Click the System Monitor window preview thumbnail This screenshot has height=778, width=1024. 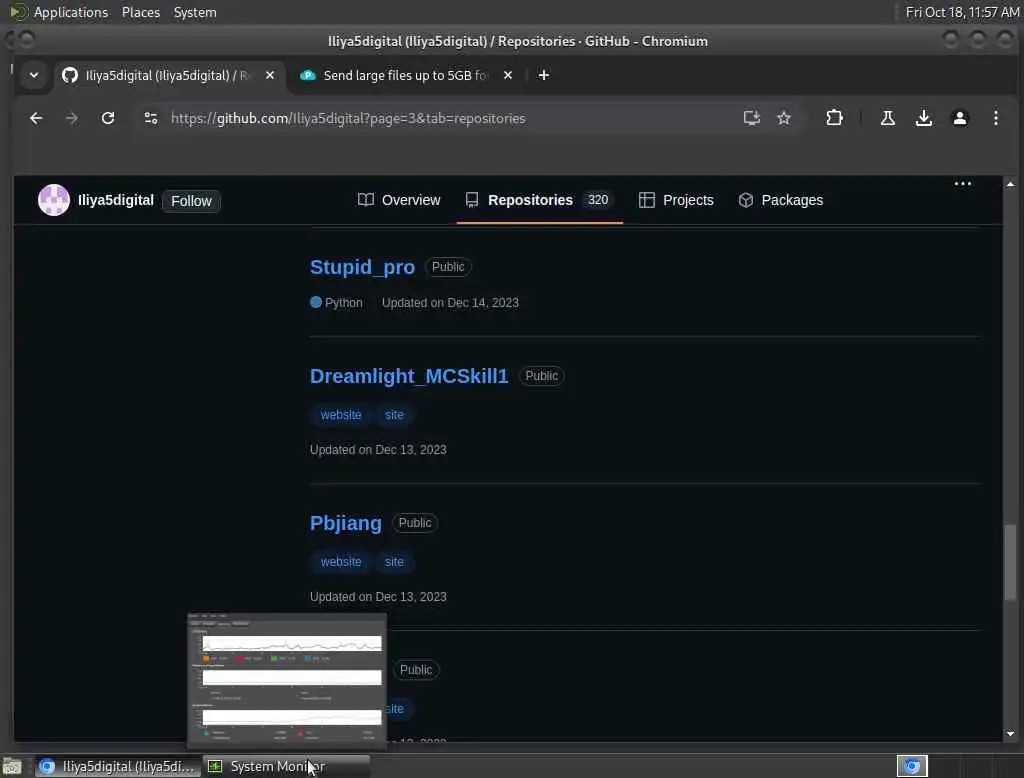[x=287, y=681]
